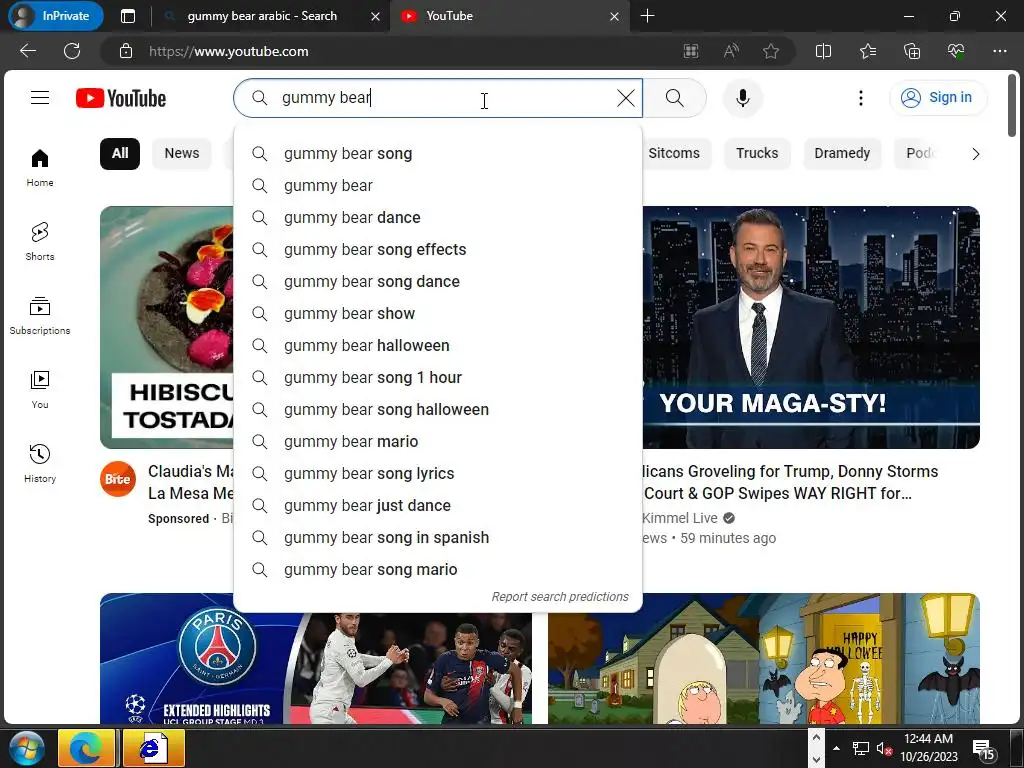Open the PSG extended highlights thumbnail
The height and width of the screenshot is (768, 1024).
click(315, 667)
